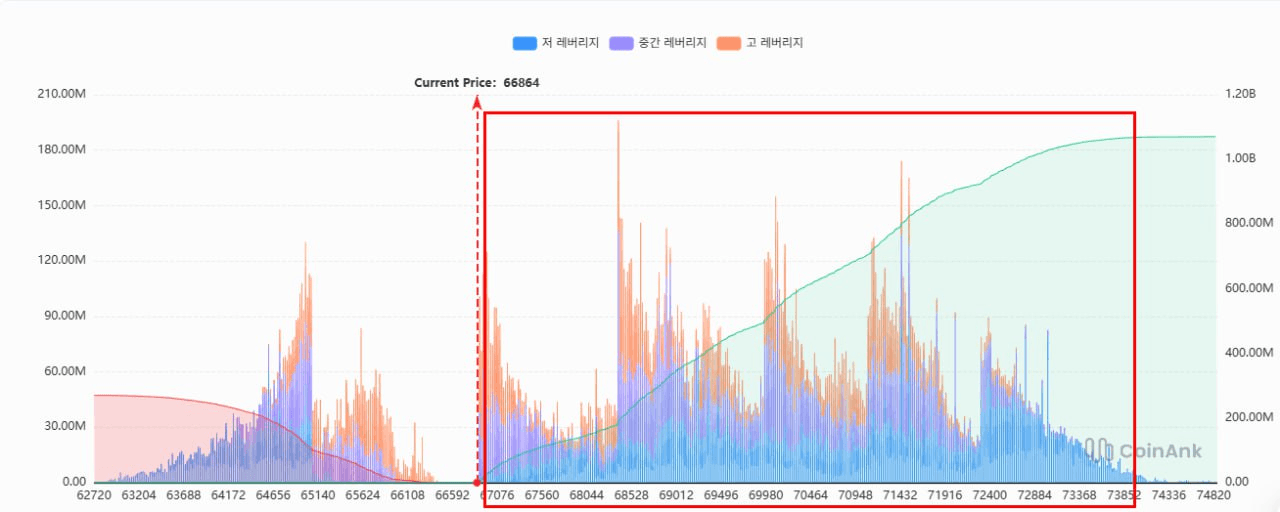This screenshot has width=1280, height=512.
Task: Click the red arrowhead atop the price line
Action: (x=477, y=102)
